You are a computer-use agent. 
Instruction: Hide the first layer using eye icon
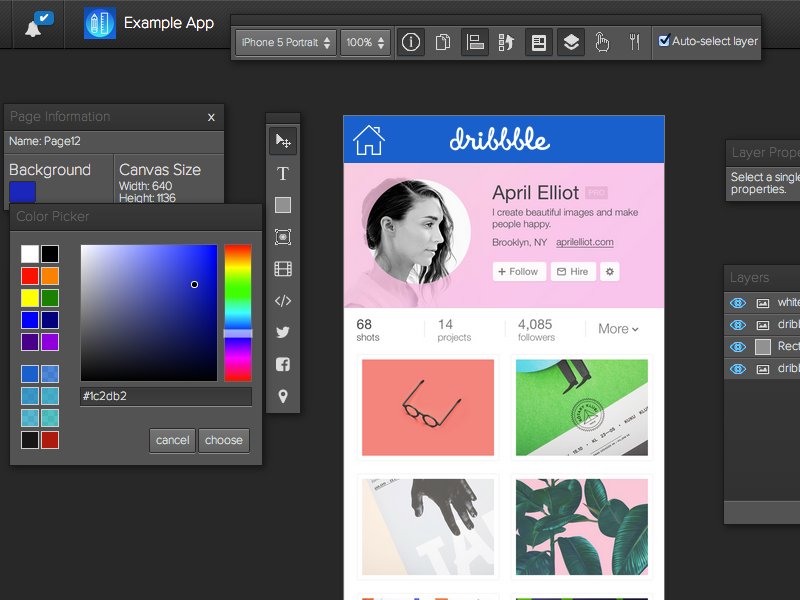point(738,302)
